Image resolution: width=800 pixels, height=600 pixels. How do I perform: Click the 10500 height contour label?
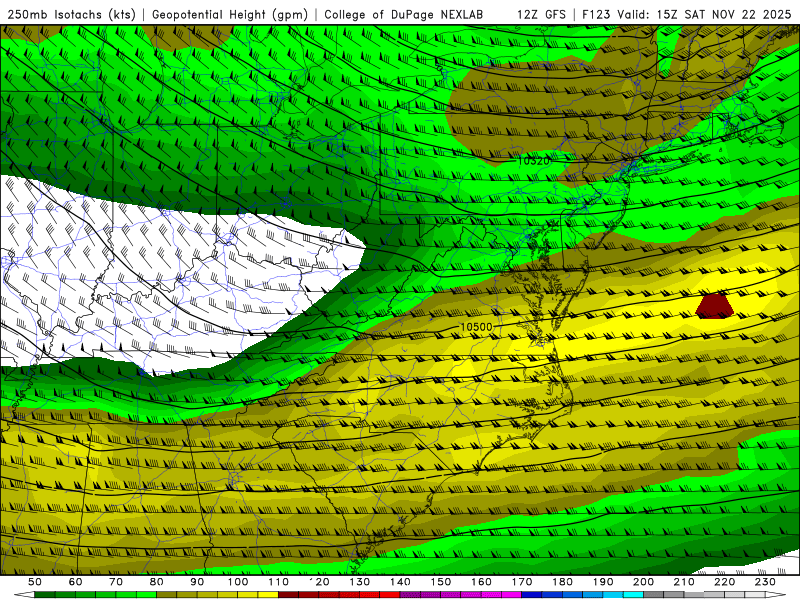click(x=476, y=327)
